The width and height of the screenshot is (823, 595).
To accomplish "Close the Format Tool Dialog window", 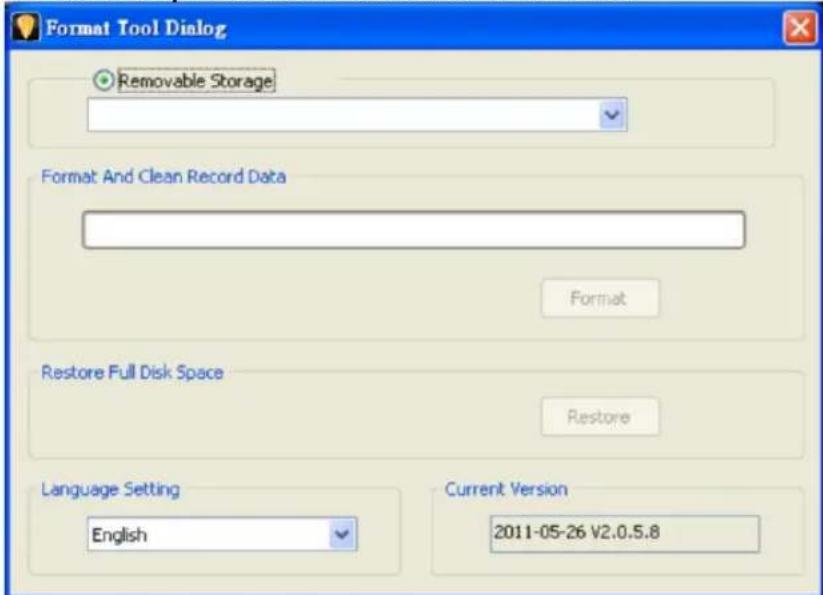I will point(799,28).
